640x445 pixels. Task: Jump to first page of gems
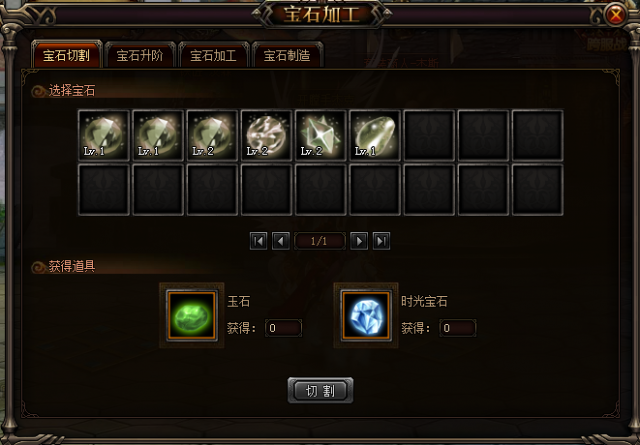[258, 241]
